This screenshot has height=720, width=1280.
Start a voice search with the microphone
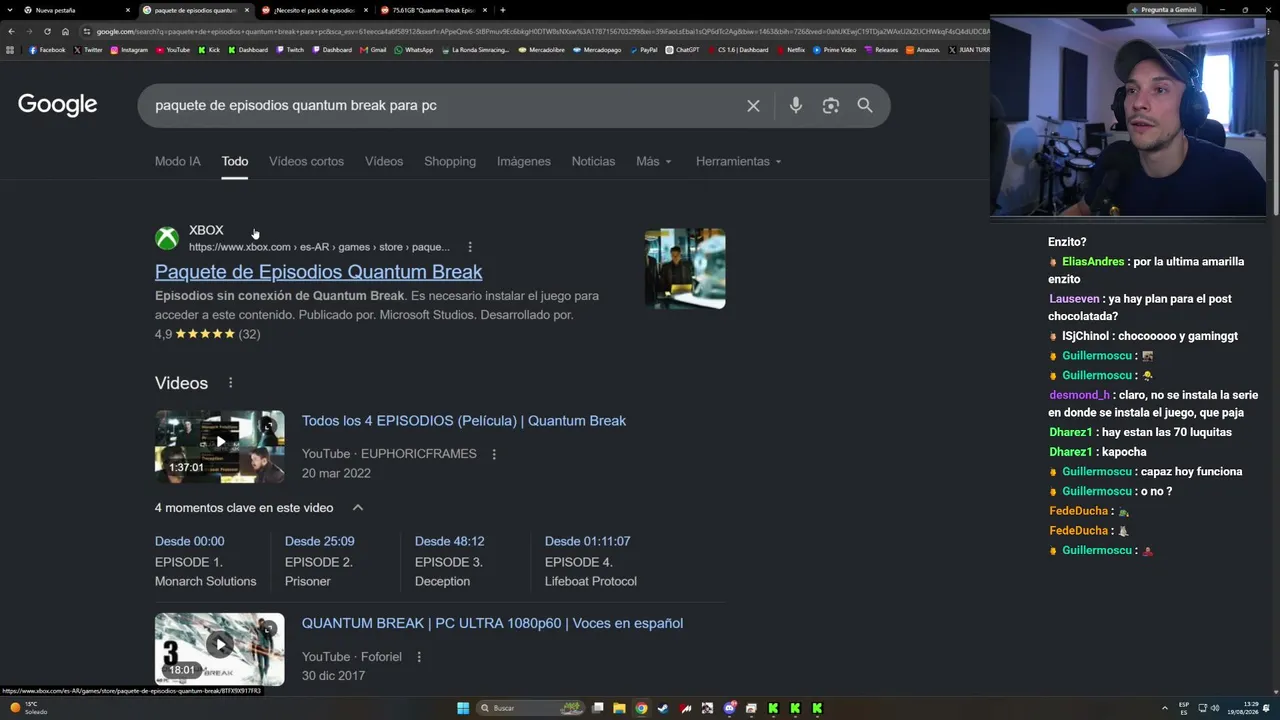796,106
